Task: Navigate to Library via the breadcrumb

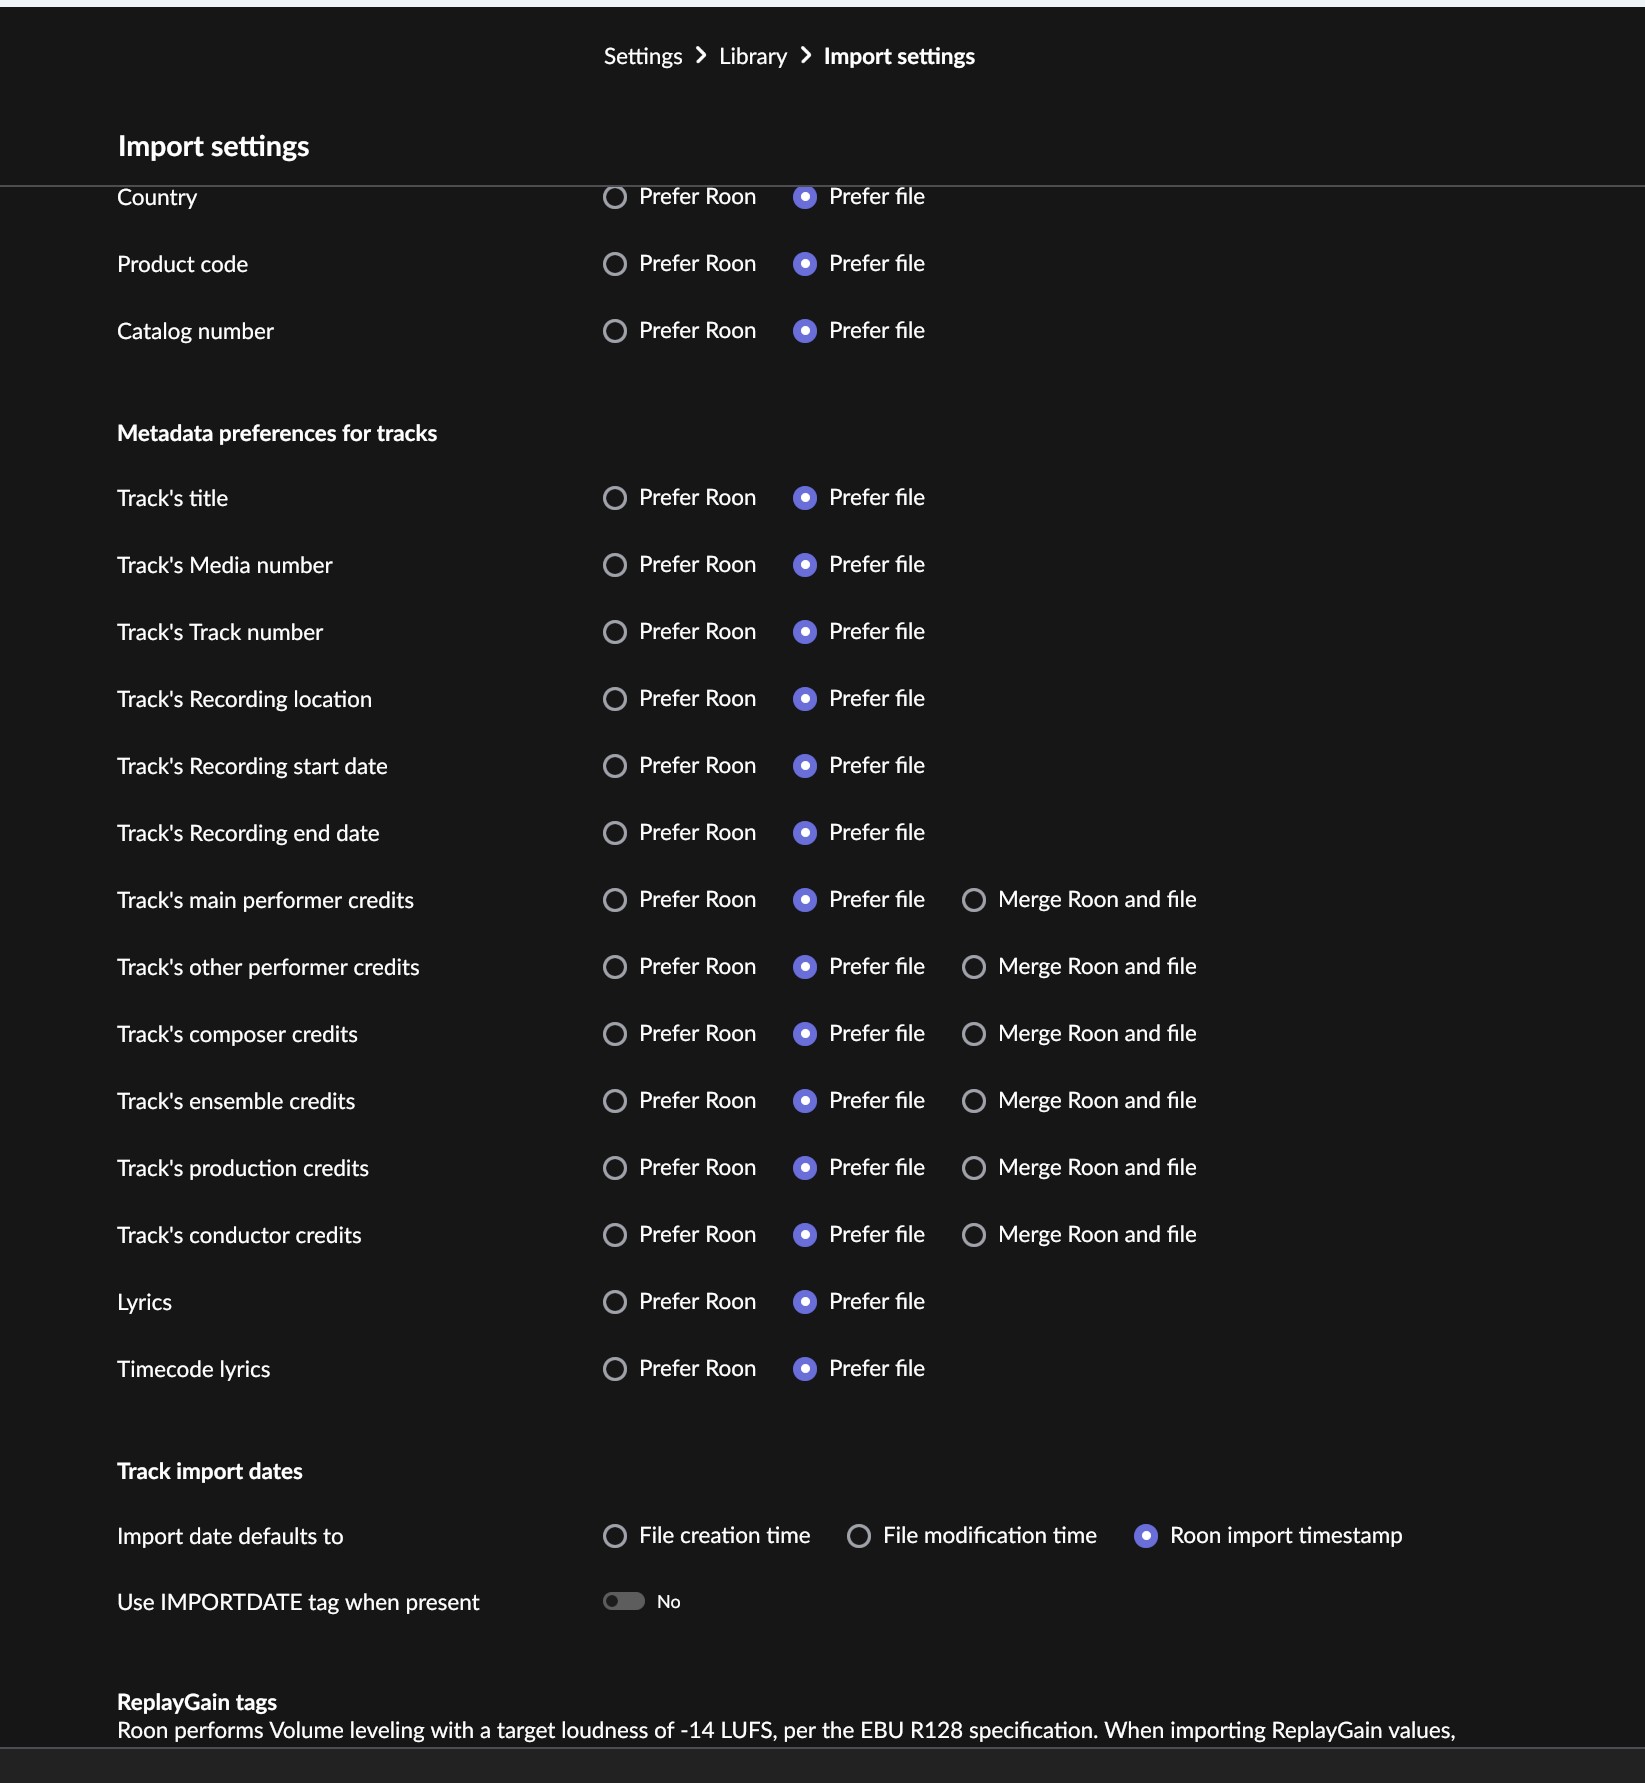Action: coord(751,56)
